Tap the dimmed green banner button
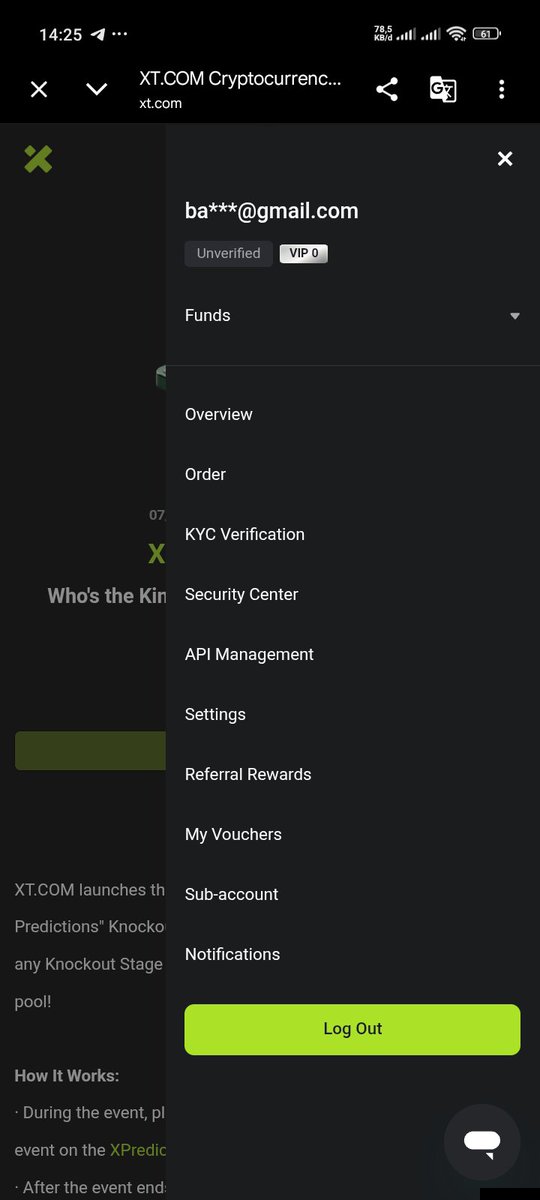The height and width of the screenshot is (1200, 540). (x=91, y=750)
